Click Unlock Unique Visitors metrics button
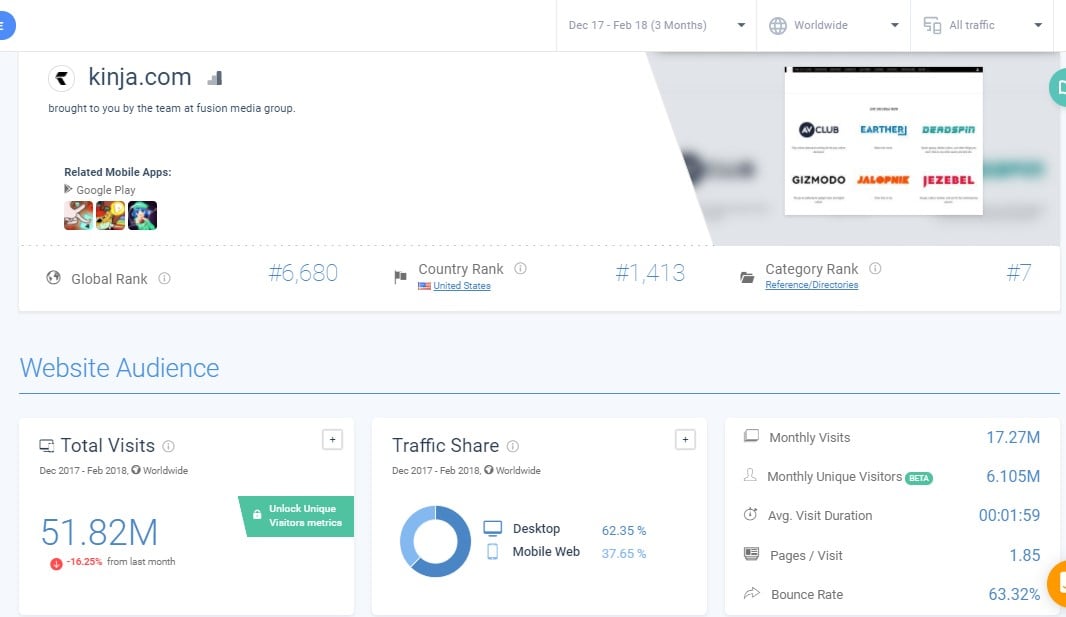1066x617 pixels. point(298,516)
